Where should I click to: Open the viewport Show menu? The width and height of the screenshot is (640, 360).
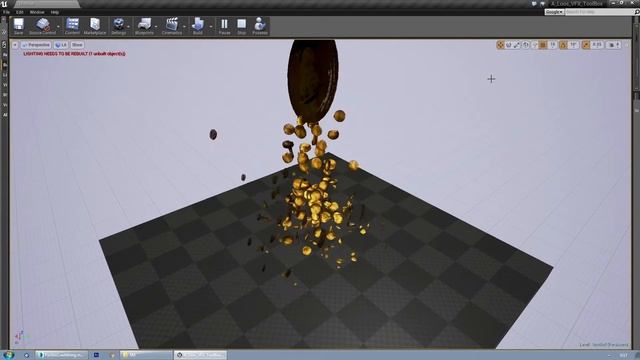(77, 45)
